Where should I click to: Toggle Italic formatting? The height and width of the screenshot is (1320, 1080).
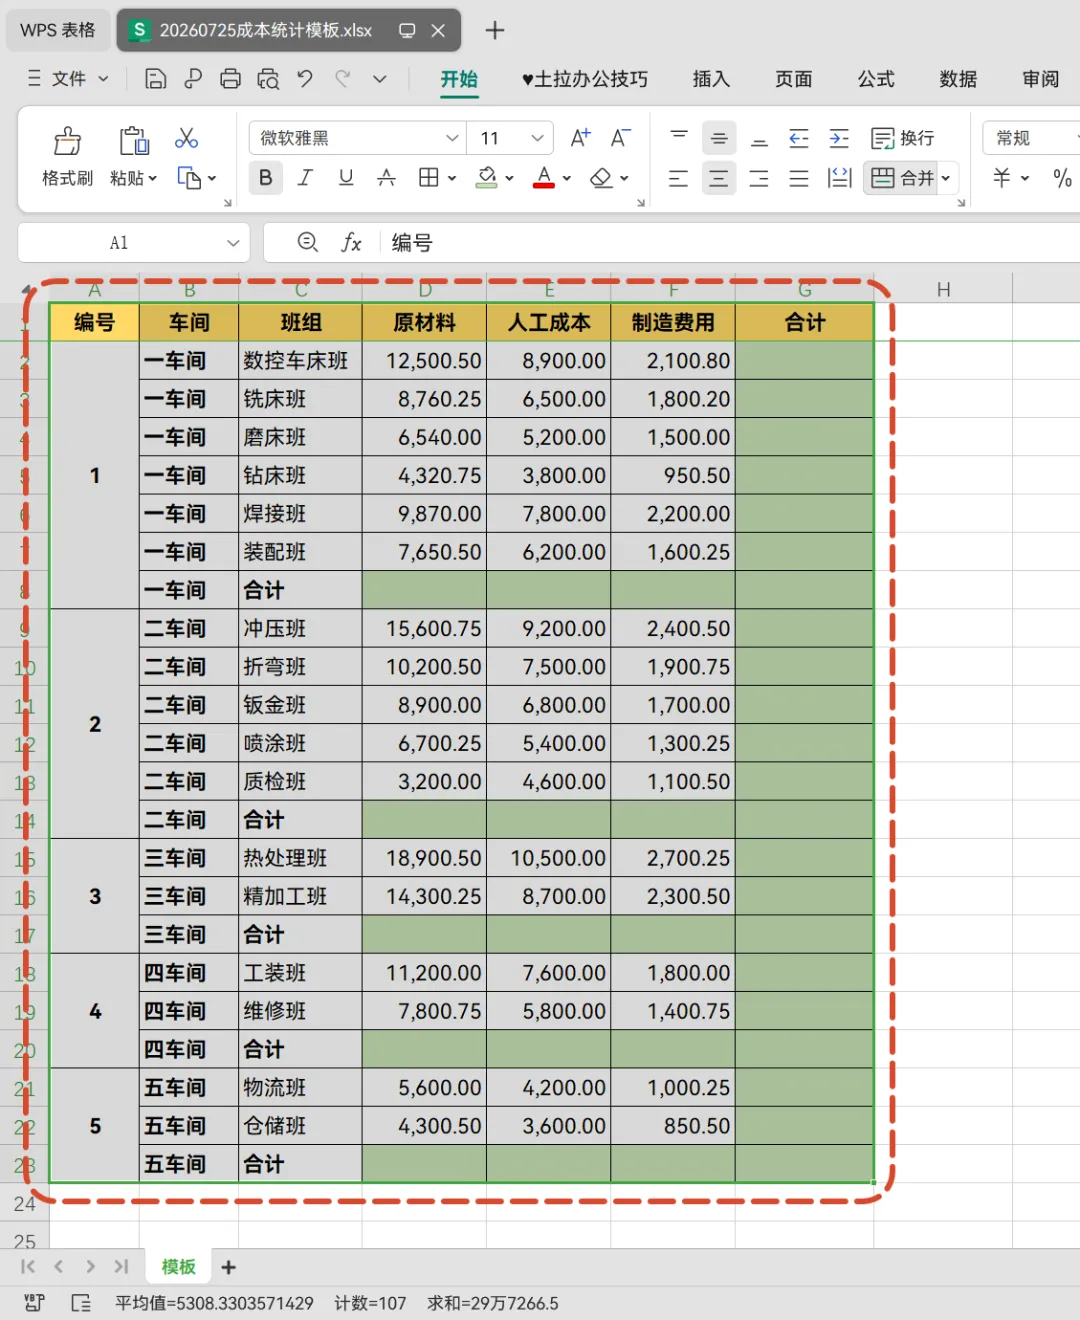305,178
